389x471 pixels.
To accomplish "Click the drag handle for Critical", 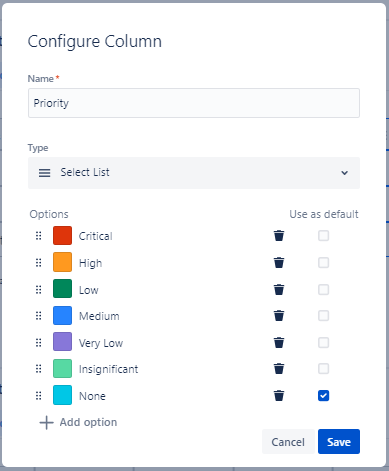I will (39, 236).
